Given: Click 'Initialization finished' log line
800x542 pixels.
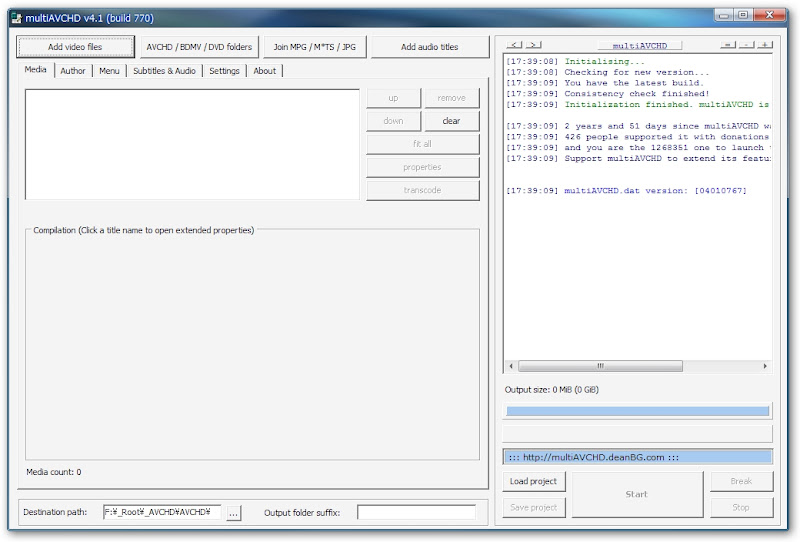Looking at the screenshot, I should click(x=638, y=104).
